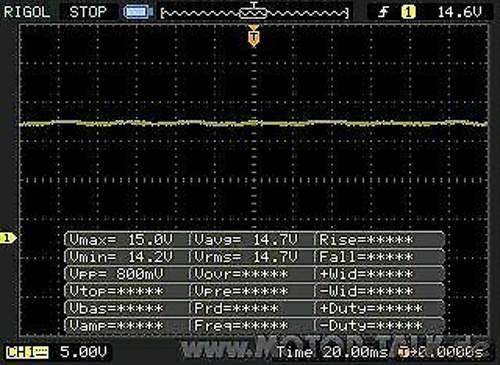The height and width of the screenshot is (365, 500).
Task: Click the 14.6V trigger level readout
Action: 460,12
